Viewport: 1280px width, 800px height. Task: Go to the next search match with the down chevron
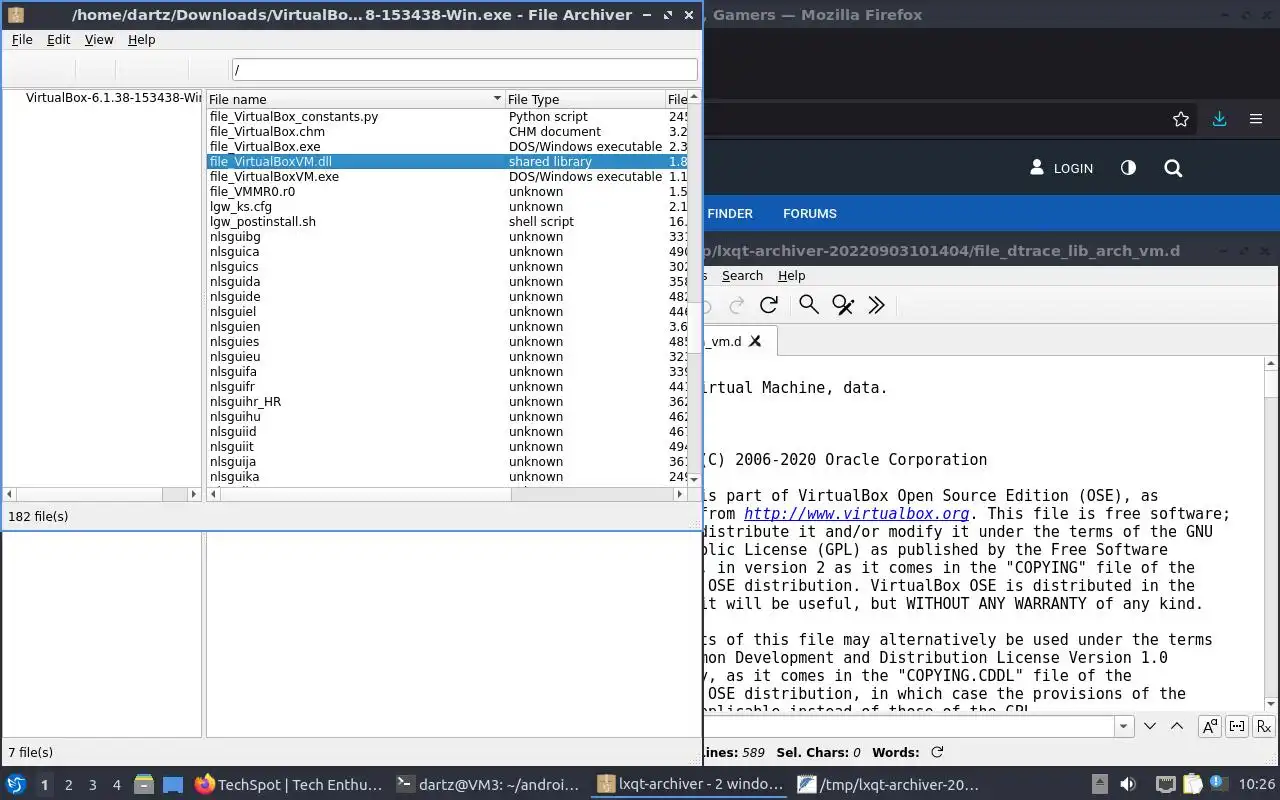coord(1150,726)
